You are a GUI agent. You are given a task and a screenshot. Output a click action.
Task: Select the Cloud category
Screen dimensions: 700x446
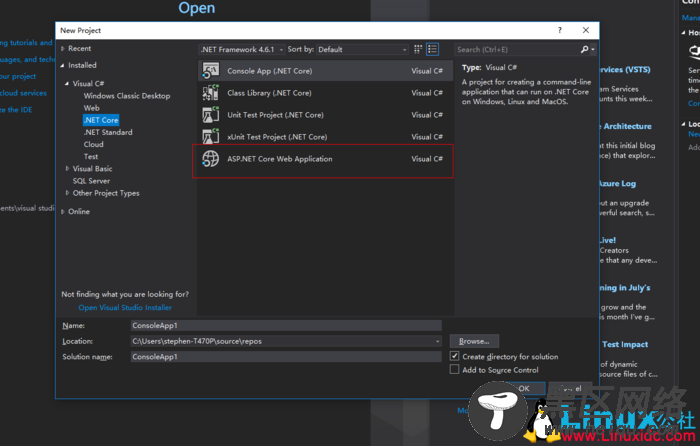click(93, 144)
